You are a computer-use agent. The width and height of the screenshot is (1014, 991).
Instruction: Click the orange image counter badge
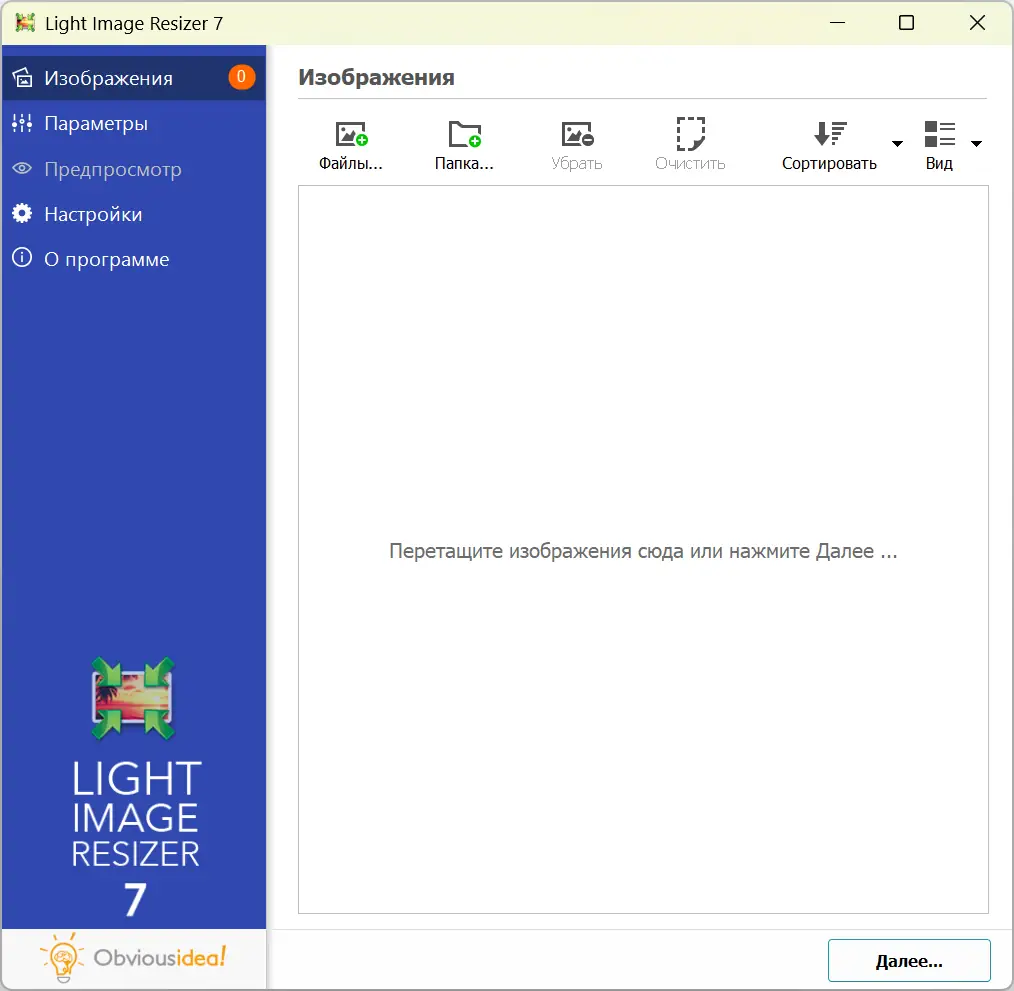coord(241,77)
